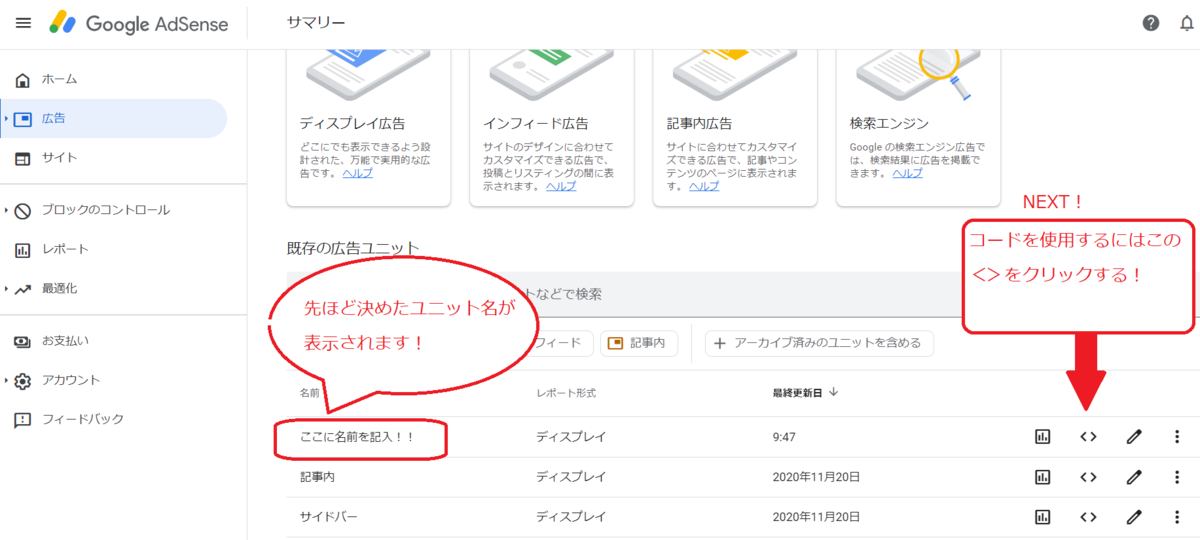Expand the アカウント section arrow

(6, 380)
